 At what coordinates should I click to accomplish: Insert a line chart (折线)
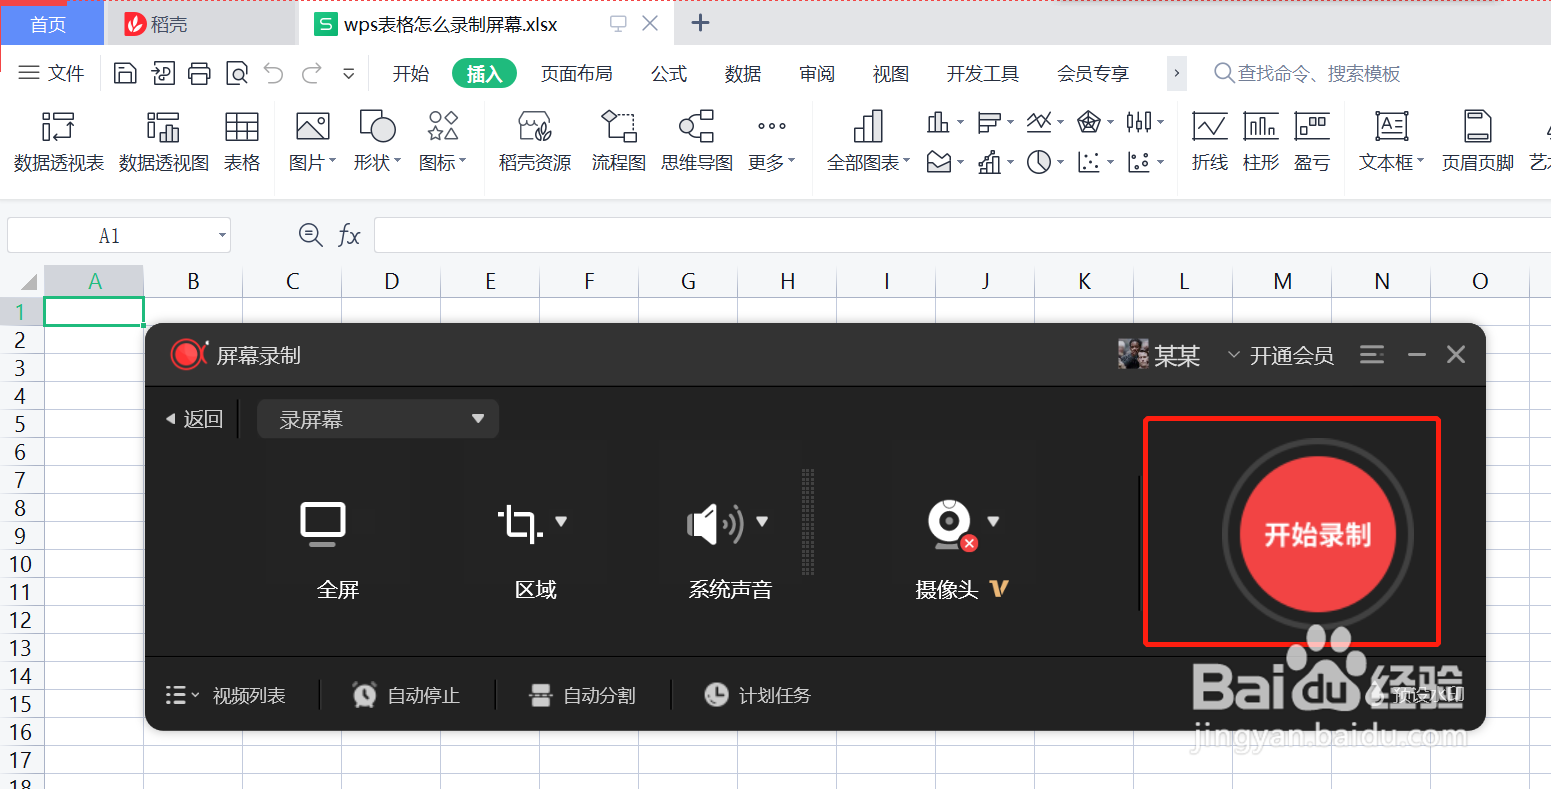coord(1209,140)
